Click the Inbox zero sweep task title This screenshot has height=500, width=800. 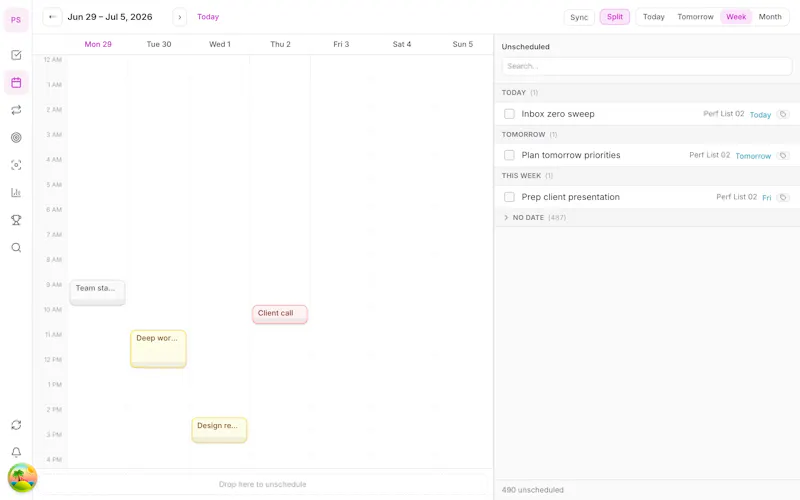[558, 114]
